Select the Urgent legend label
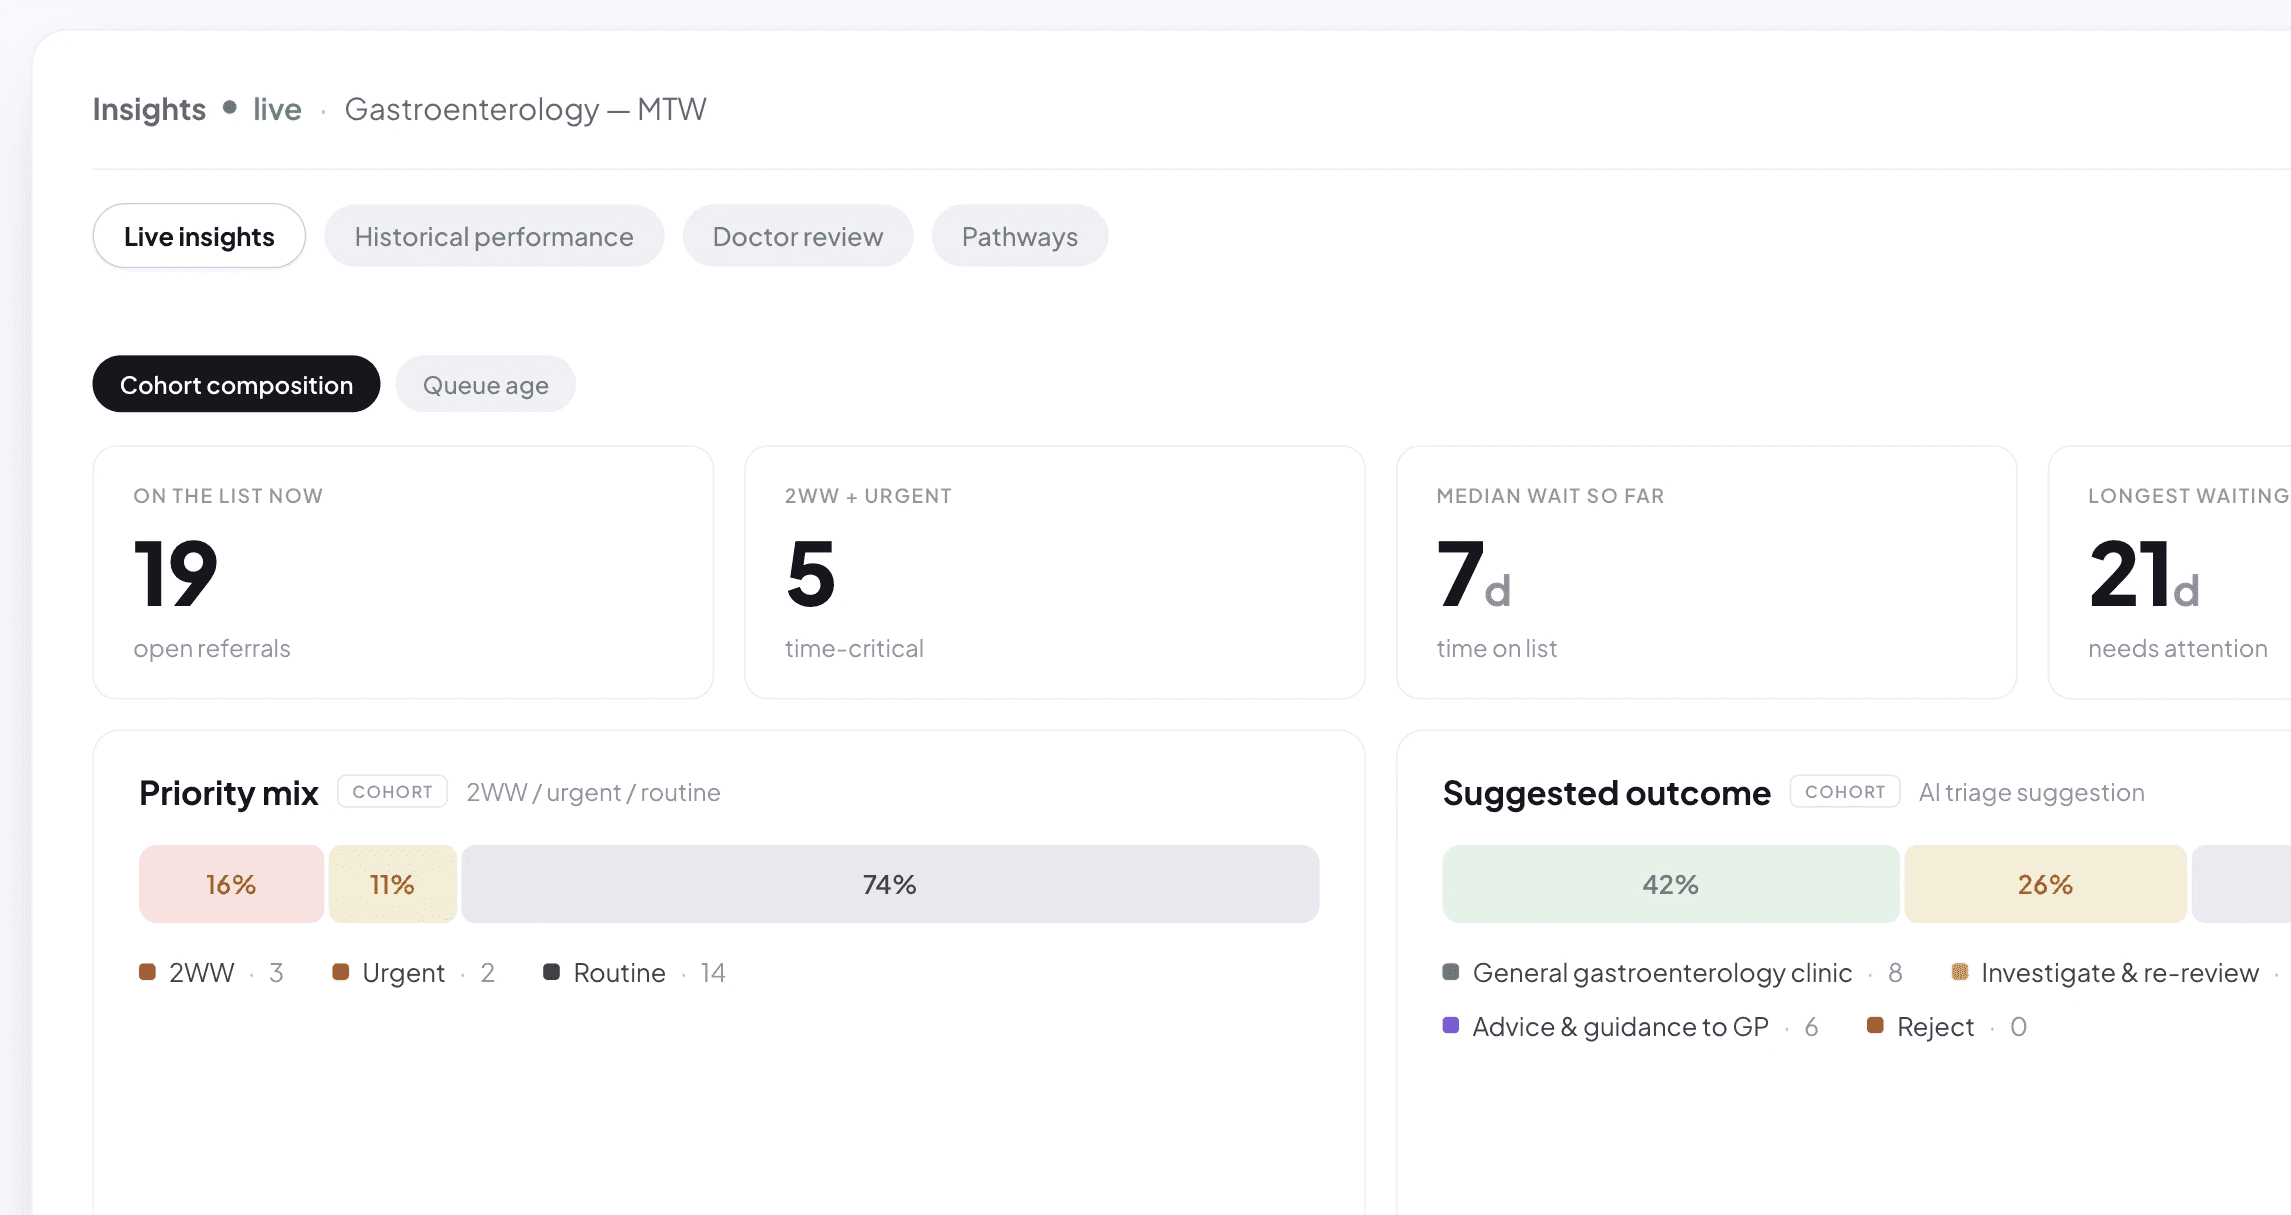The width and height of the screenshot is (2291, 1215). point(403,972)
